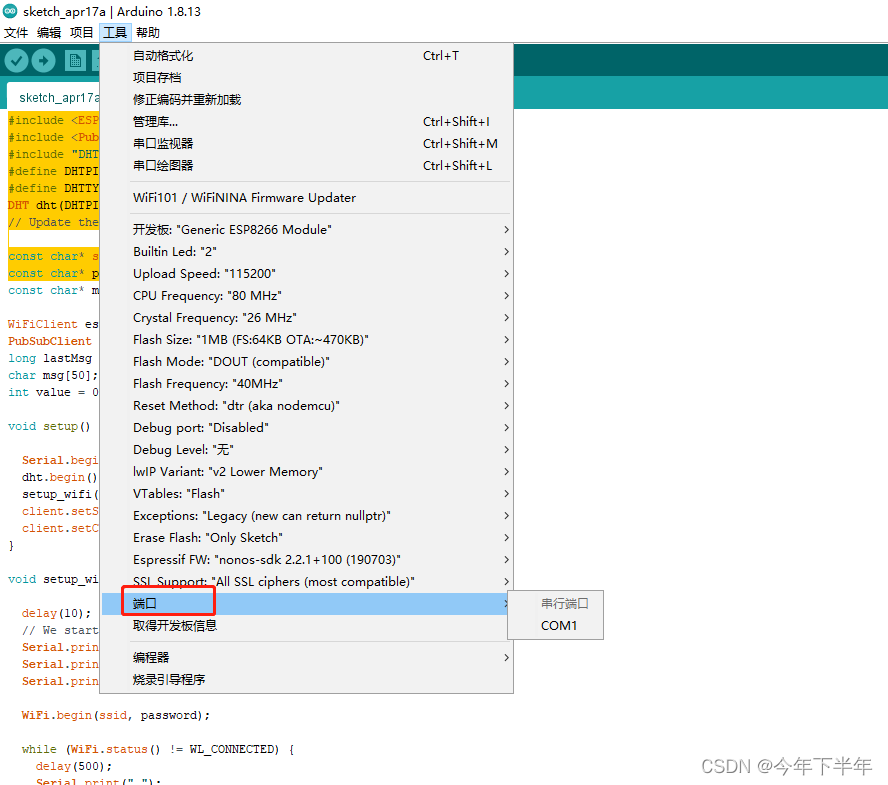Open the 文件 File menu

pos(16,32)
